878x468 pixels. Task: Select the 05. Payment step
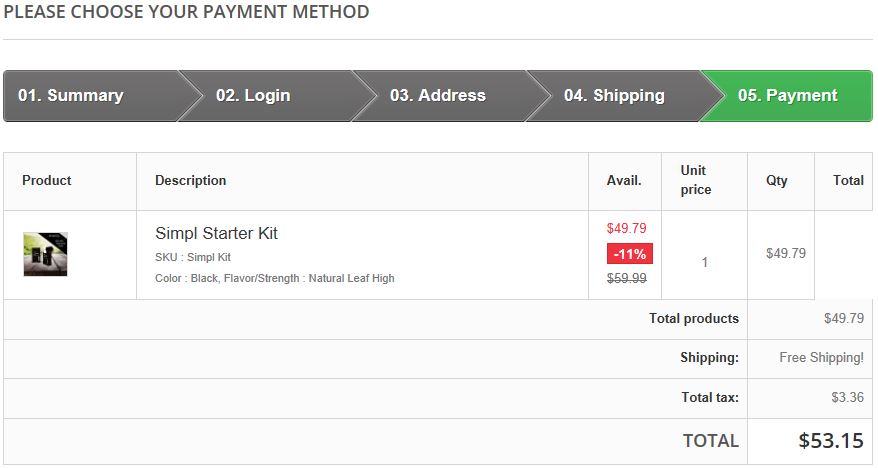point(787,96)
